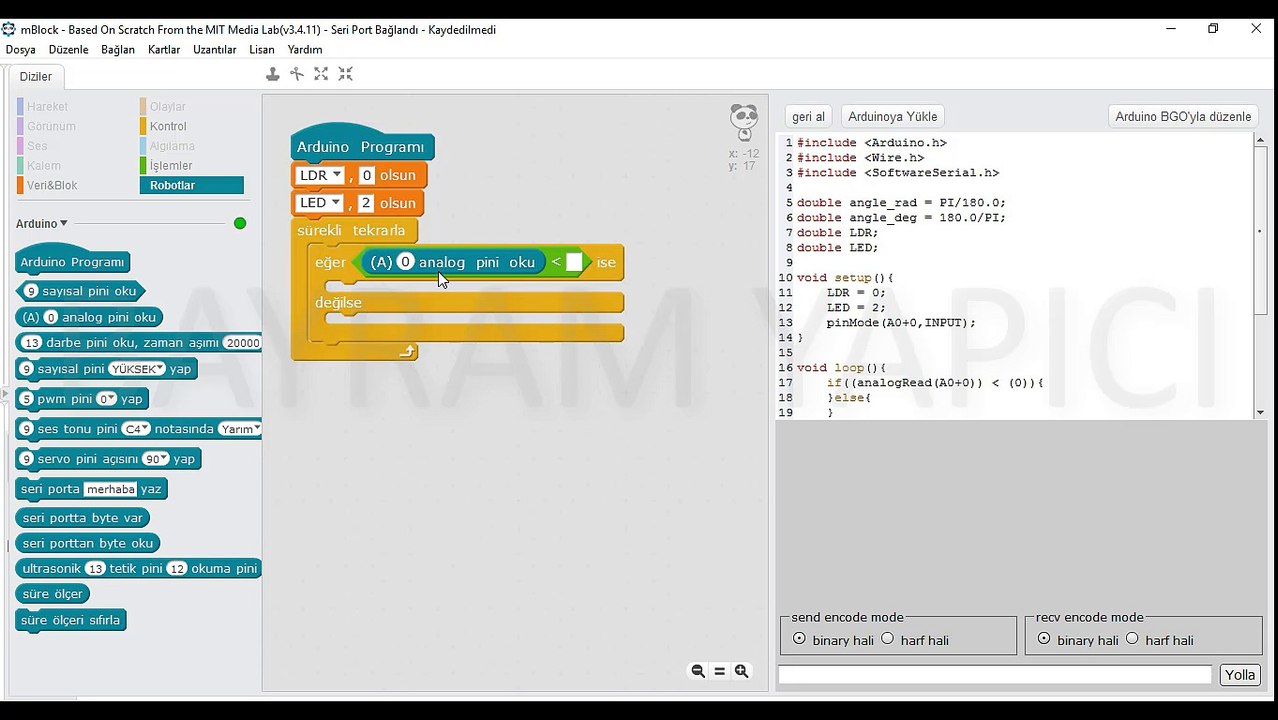Click the süre ölçeri sıfırla block
Screen dimensions: 1278x720
tap(71, 620)
